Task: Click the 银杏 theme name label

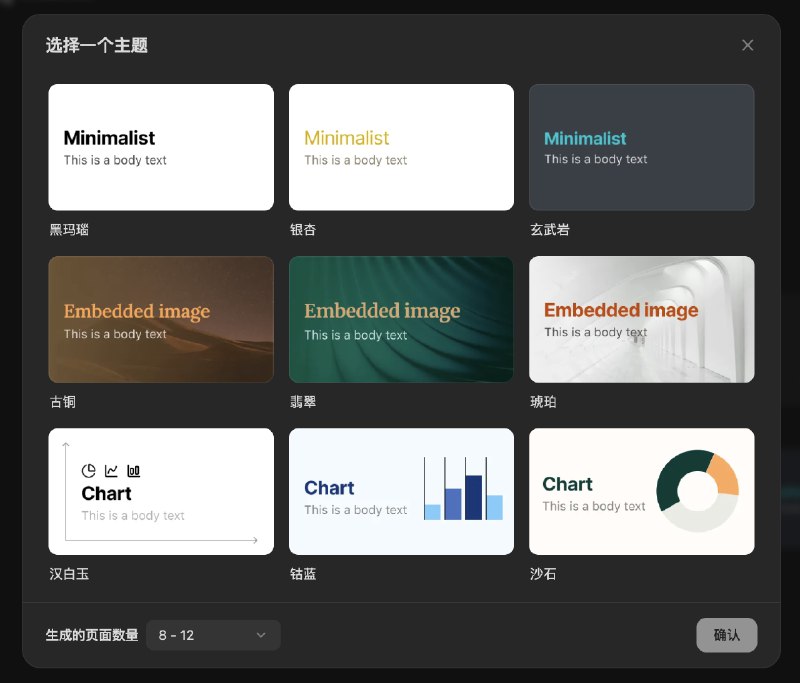Action: coord(303,230)
